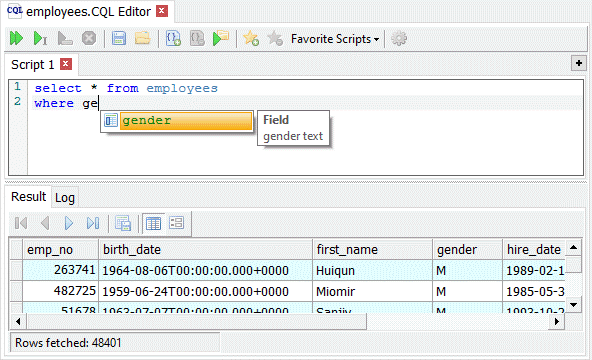Switch to the Script 1 tab
The height and width of the screenshot is (360, 592).
coord(32,65)
